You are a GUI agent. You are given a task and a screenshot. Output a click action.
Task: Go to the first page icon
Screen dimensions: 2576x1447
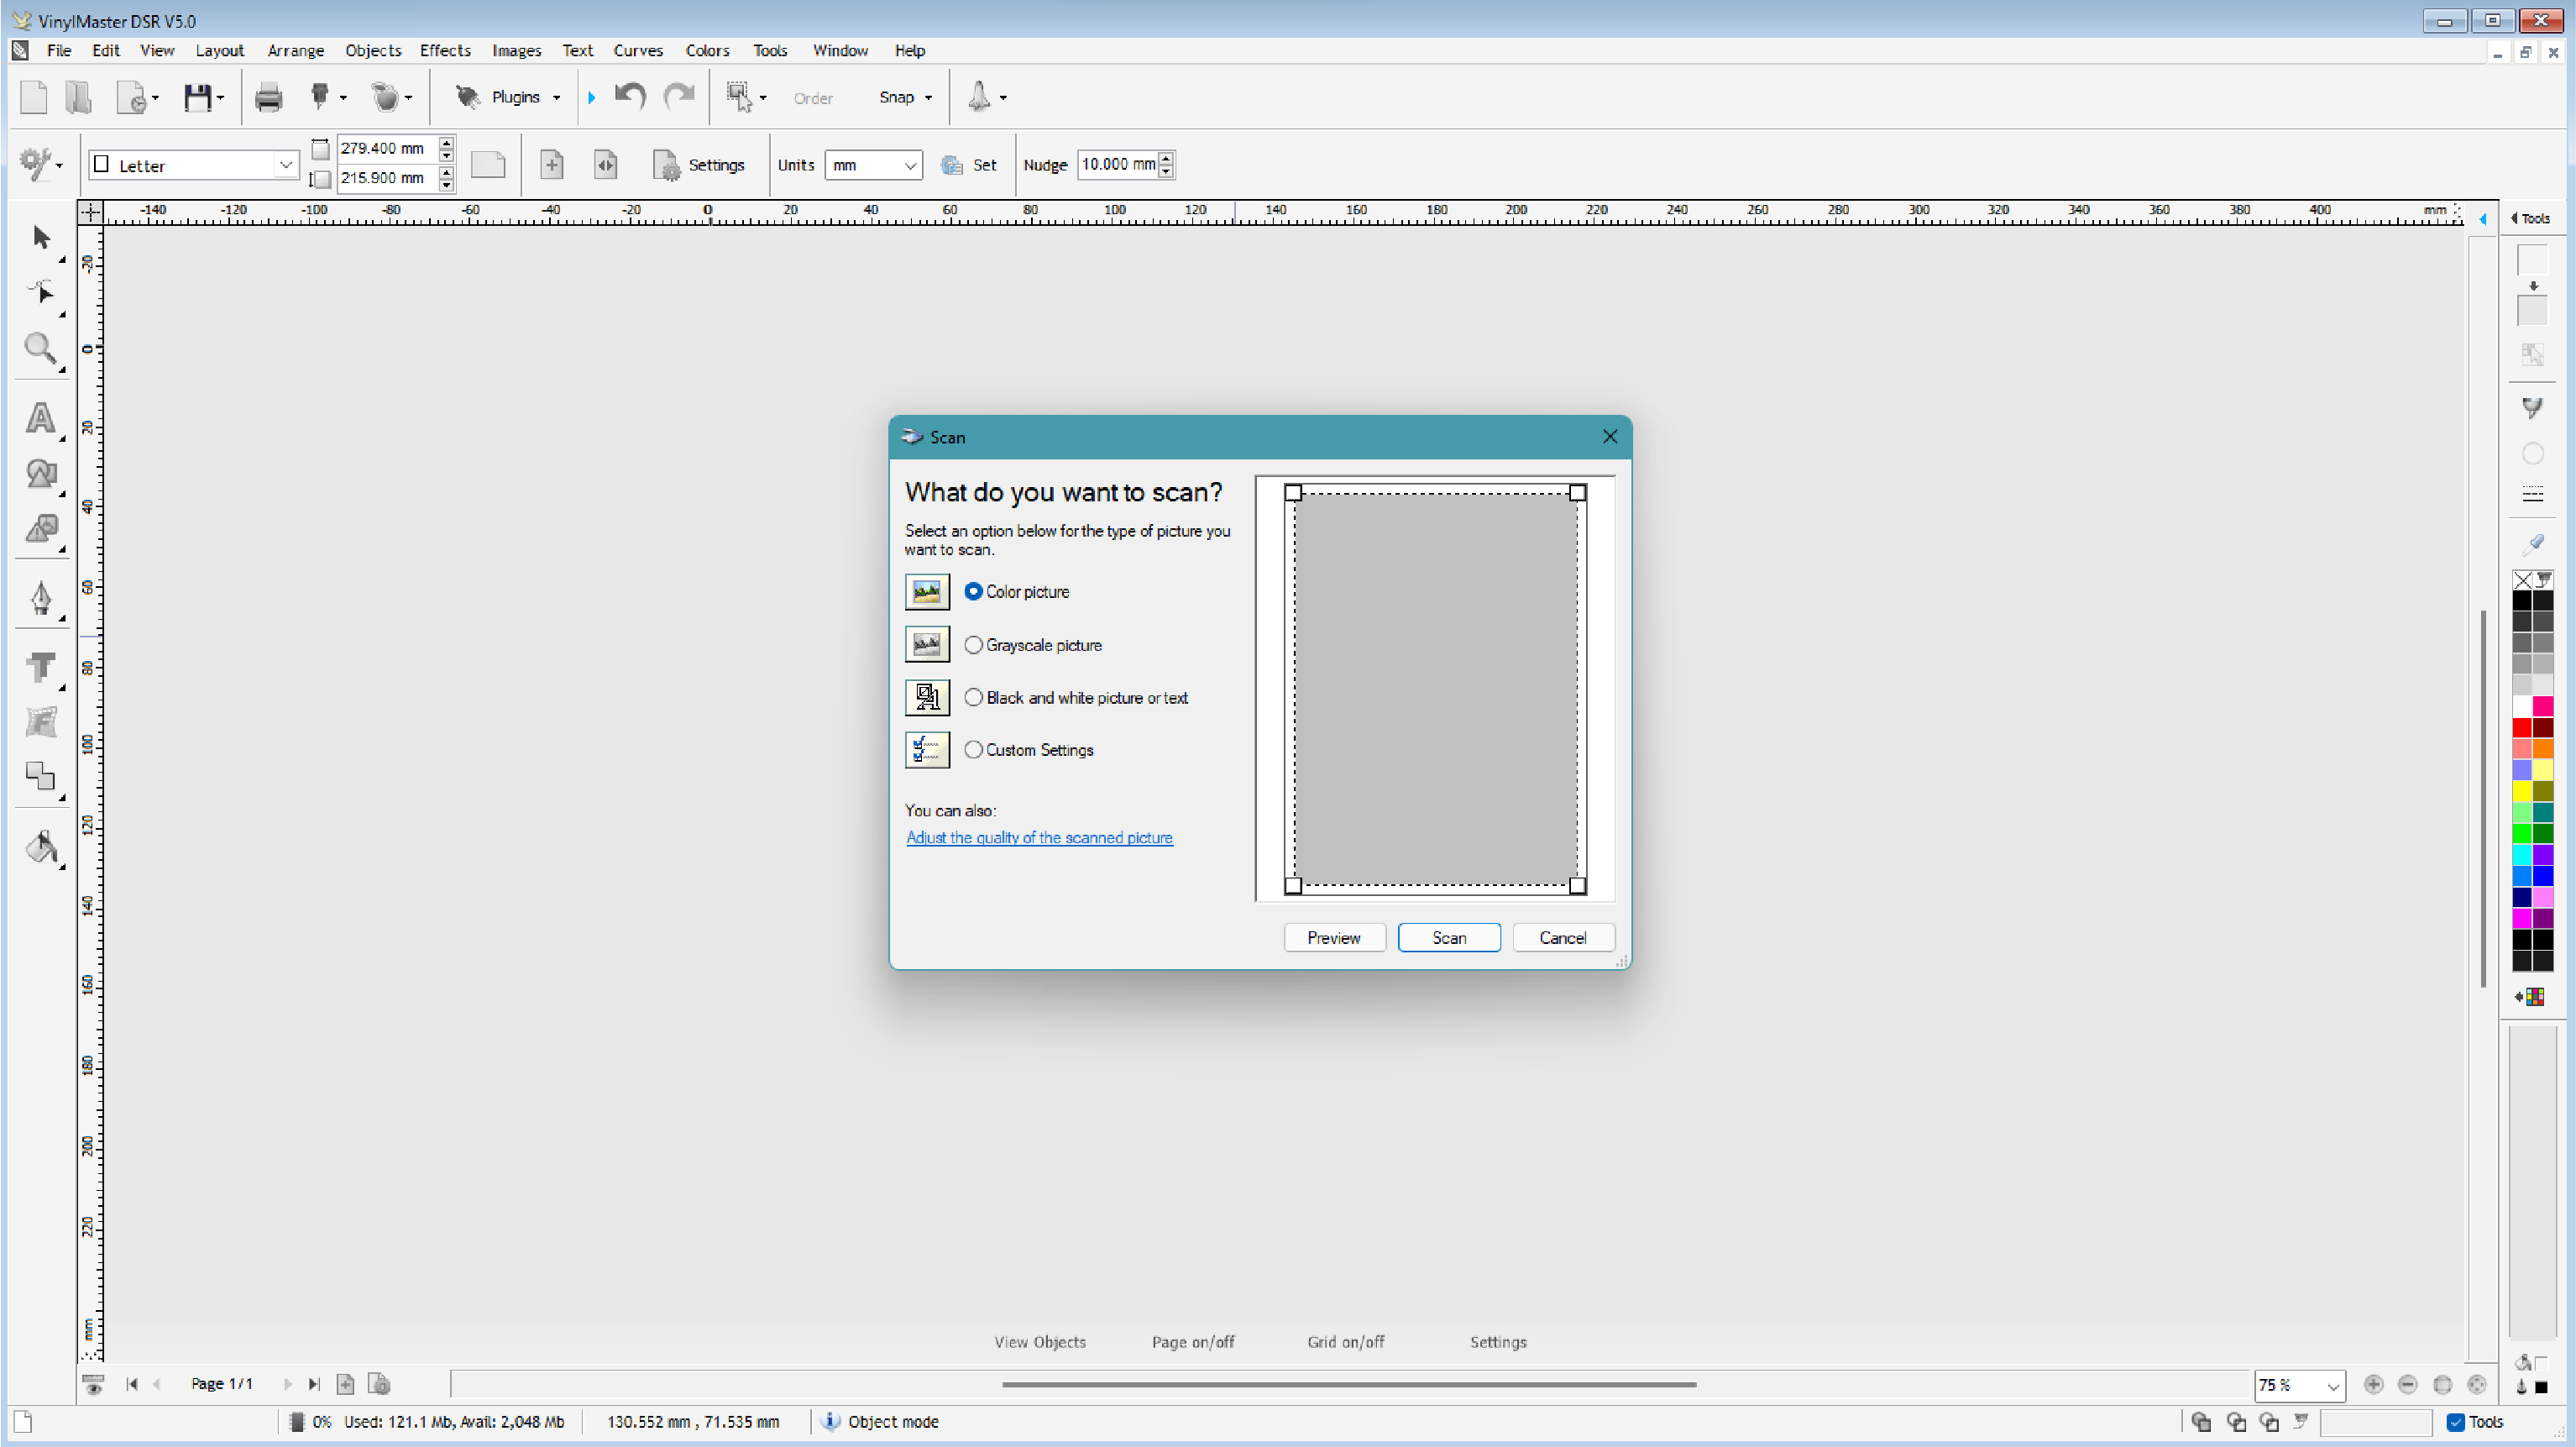[132, 1384]
